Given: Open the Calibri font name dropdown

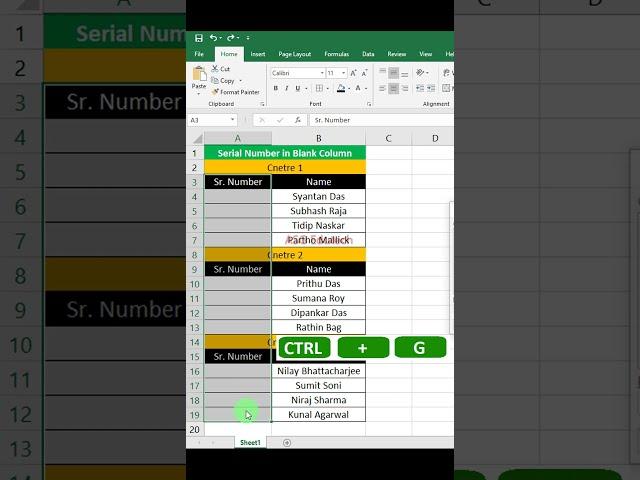Looking at the screenshot, I should click(321, 73).
